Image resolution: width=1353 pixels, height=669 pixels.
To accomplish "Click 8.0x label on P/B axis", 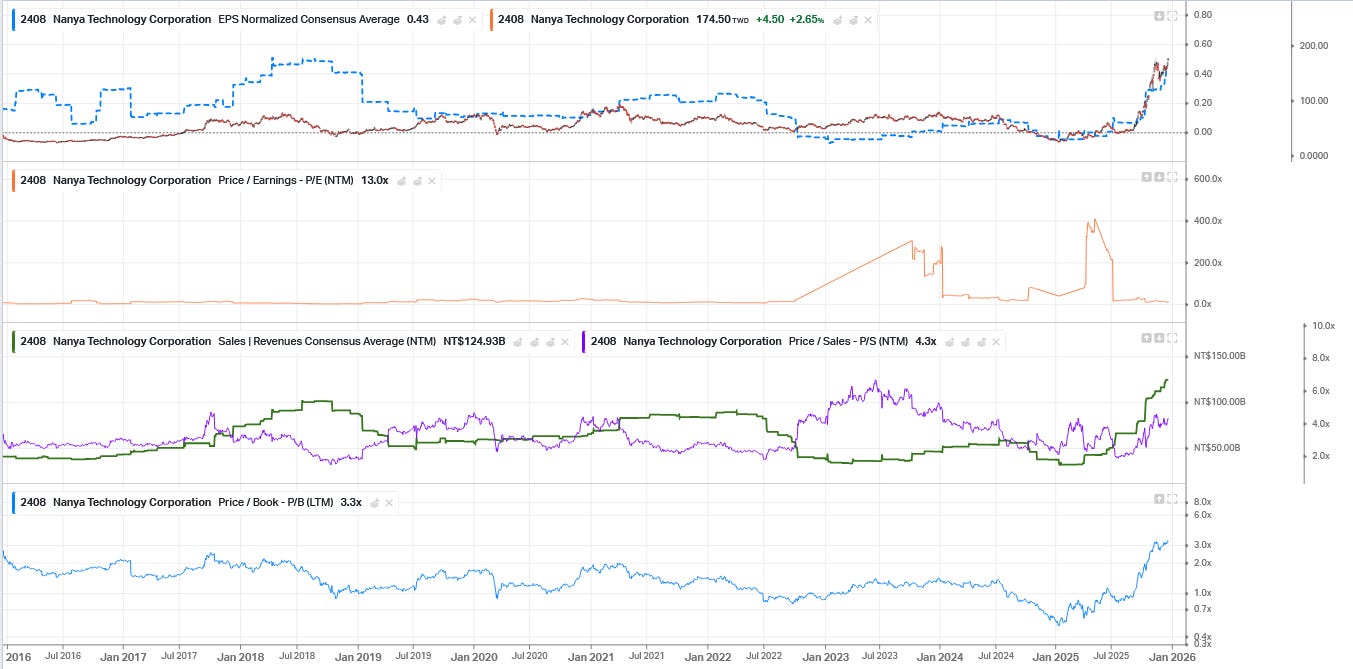I will 1203,502.
